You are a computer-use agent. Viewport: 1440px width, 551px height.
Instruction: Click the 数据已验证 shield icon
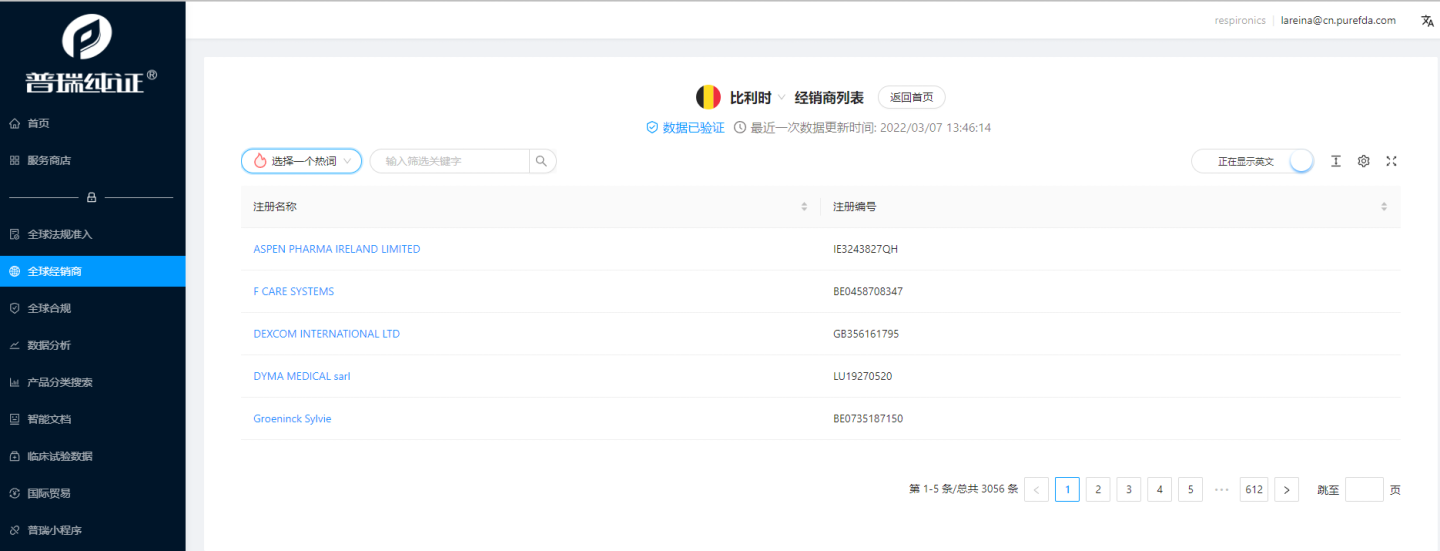652,128
